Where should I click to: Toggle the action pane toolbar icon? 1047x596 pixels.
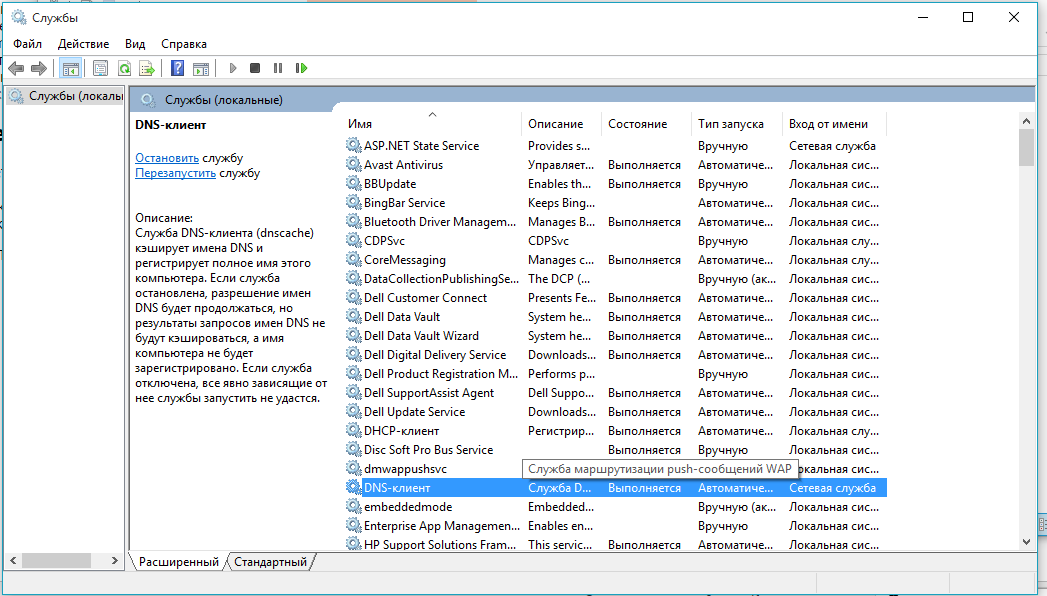click(201, 68)
